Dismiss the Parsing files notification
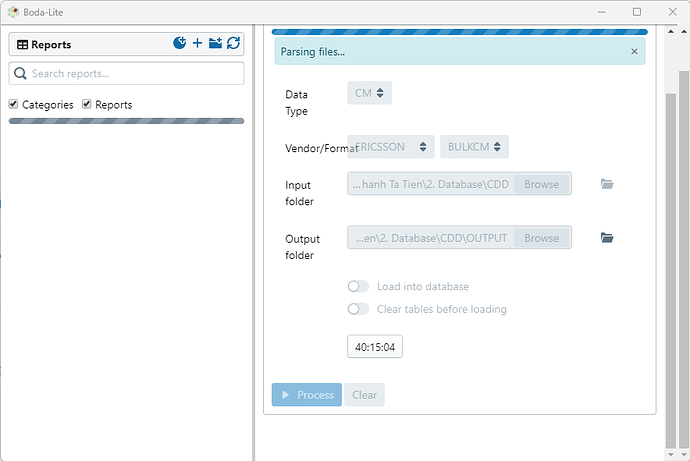The height and width of the screenshot is (461, 690). tap(634, 51)
